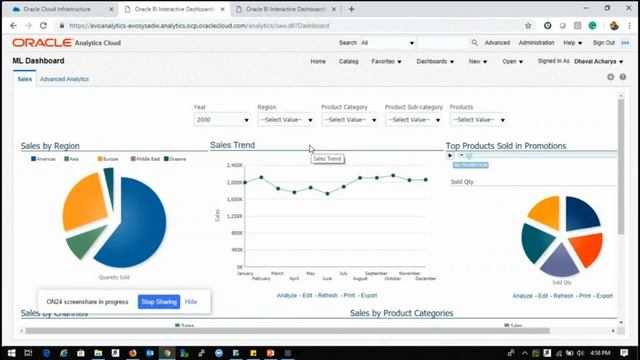Viewport: 640px width, 360px height.
Task: Play the promotions slider animation
Action: [450, 156]
